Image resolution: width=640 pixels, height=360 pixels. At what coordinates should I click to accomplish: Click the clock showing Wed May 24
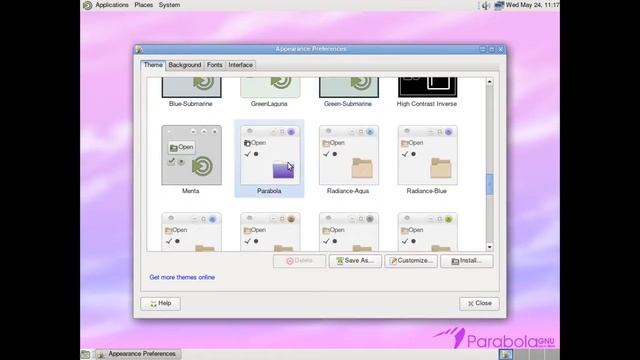pos(532,5)
